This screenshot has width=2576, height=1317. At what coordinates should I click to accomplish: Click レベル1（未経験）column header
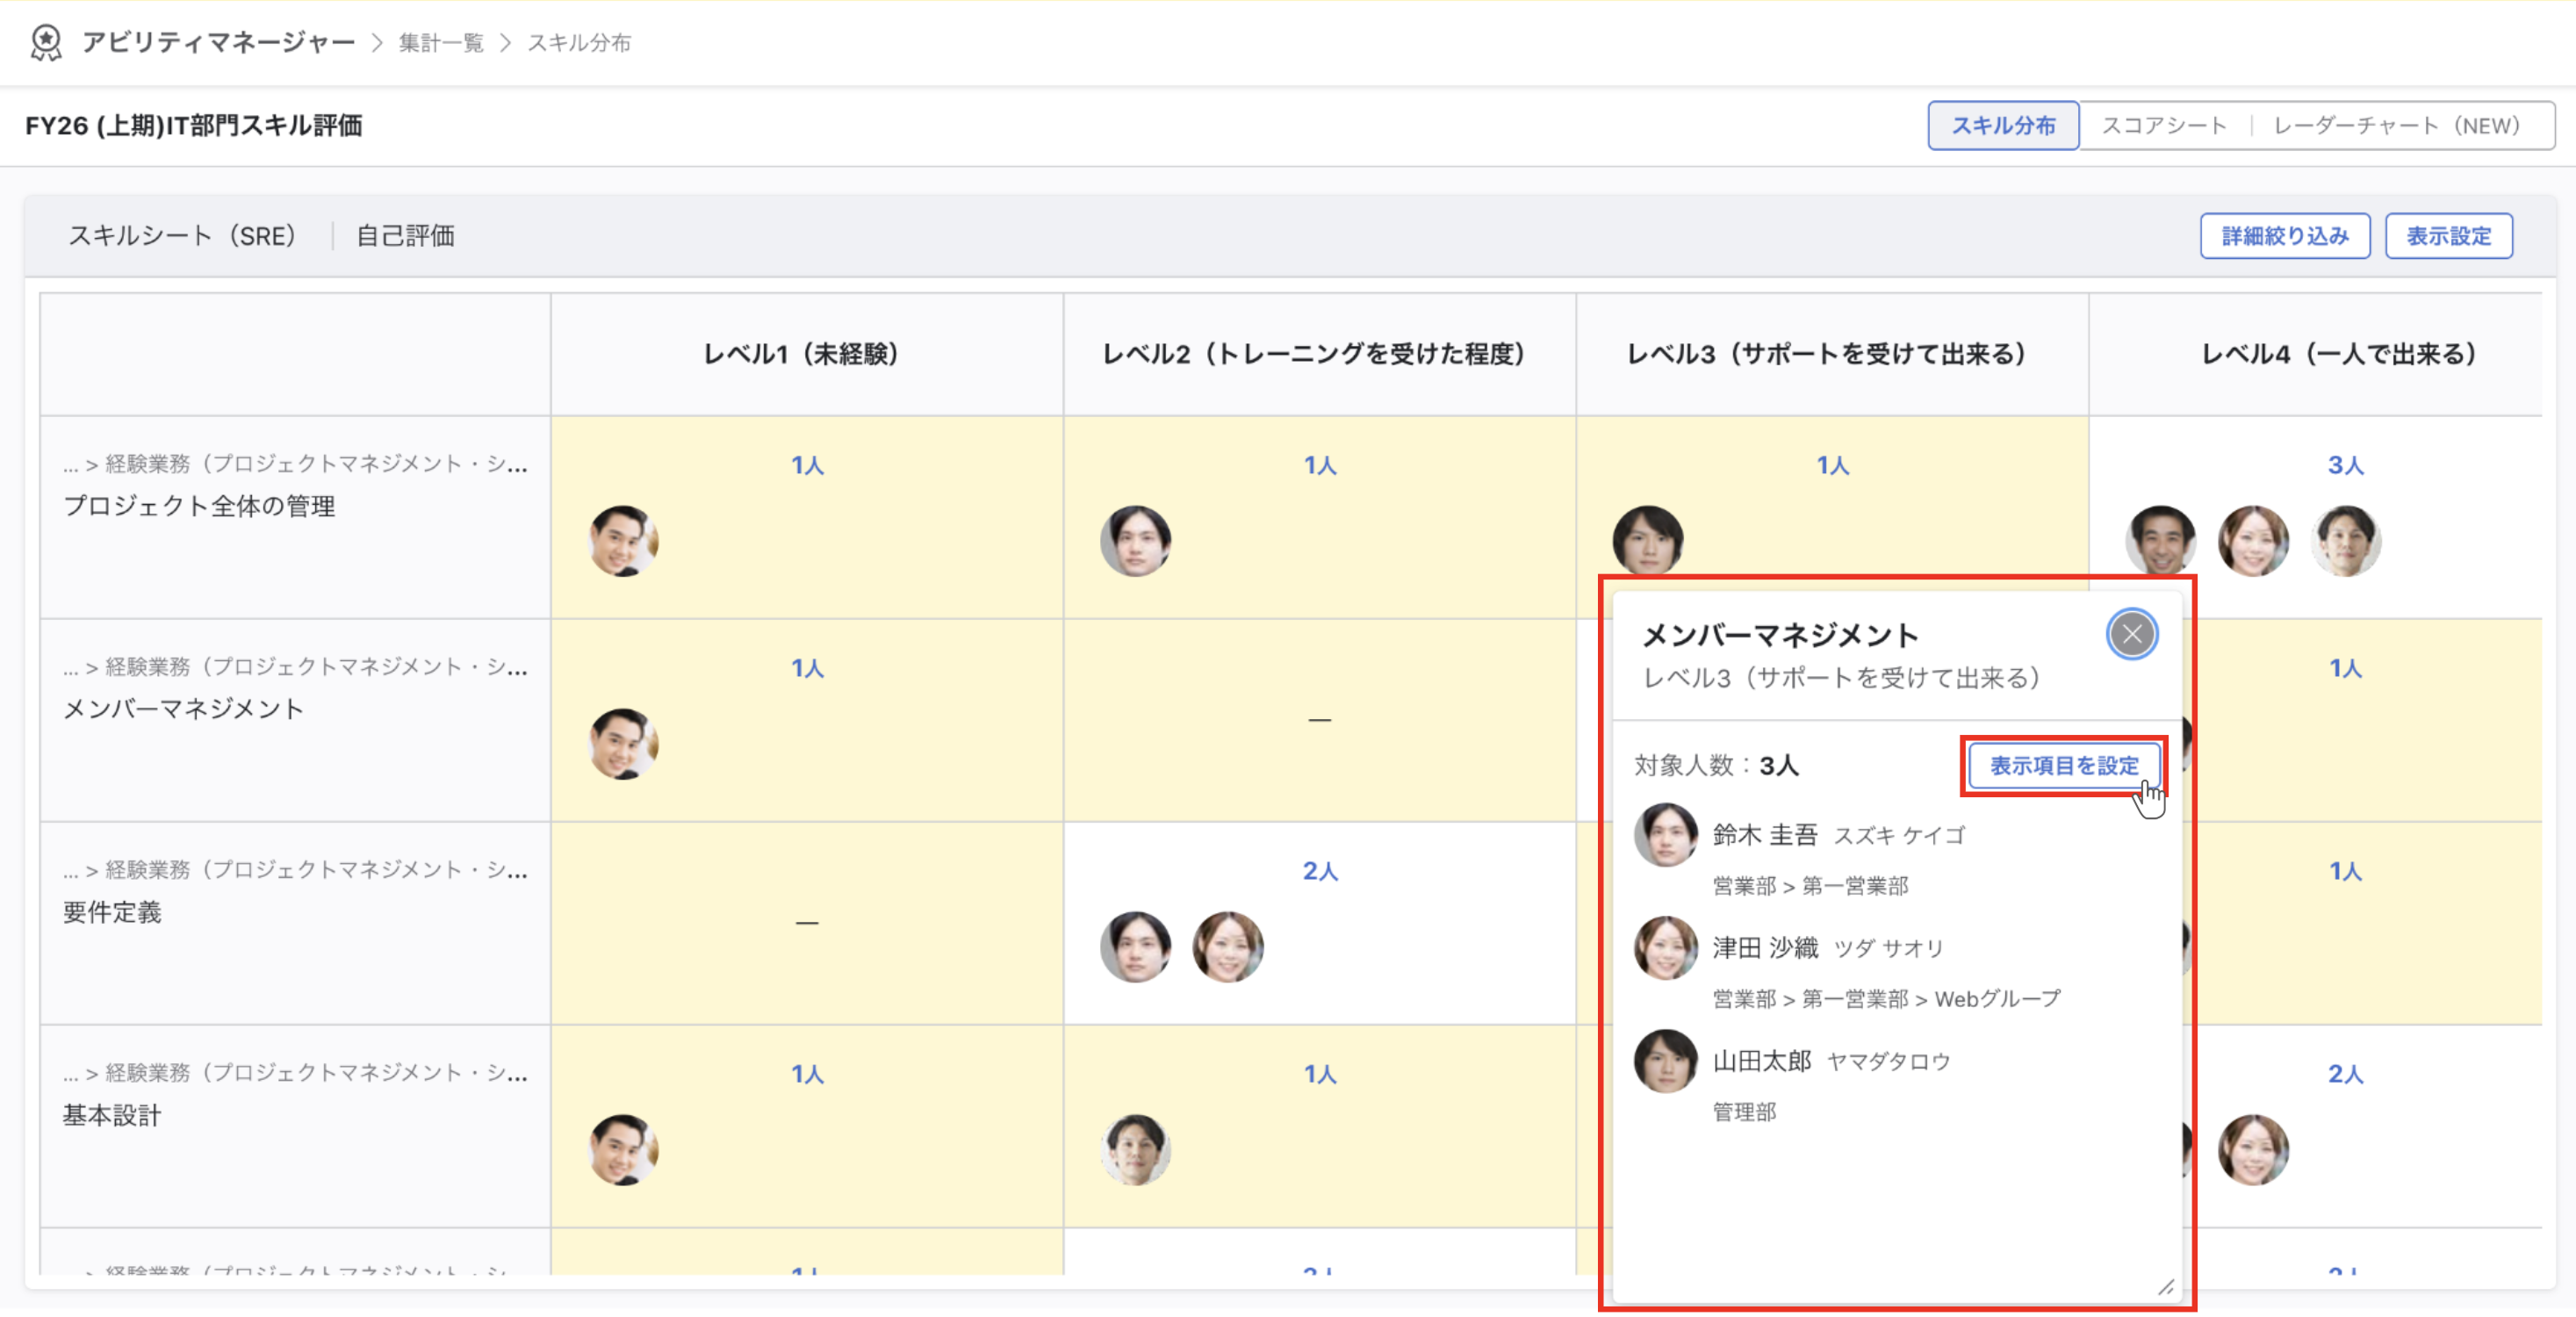click(807, 354)
